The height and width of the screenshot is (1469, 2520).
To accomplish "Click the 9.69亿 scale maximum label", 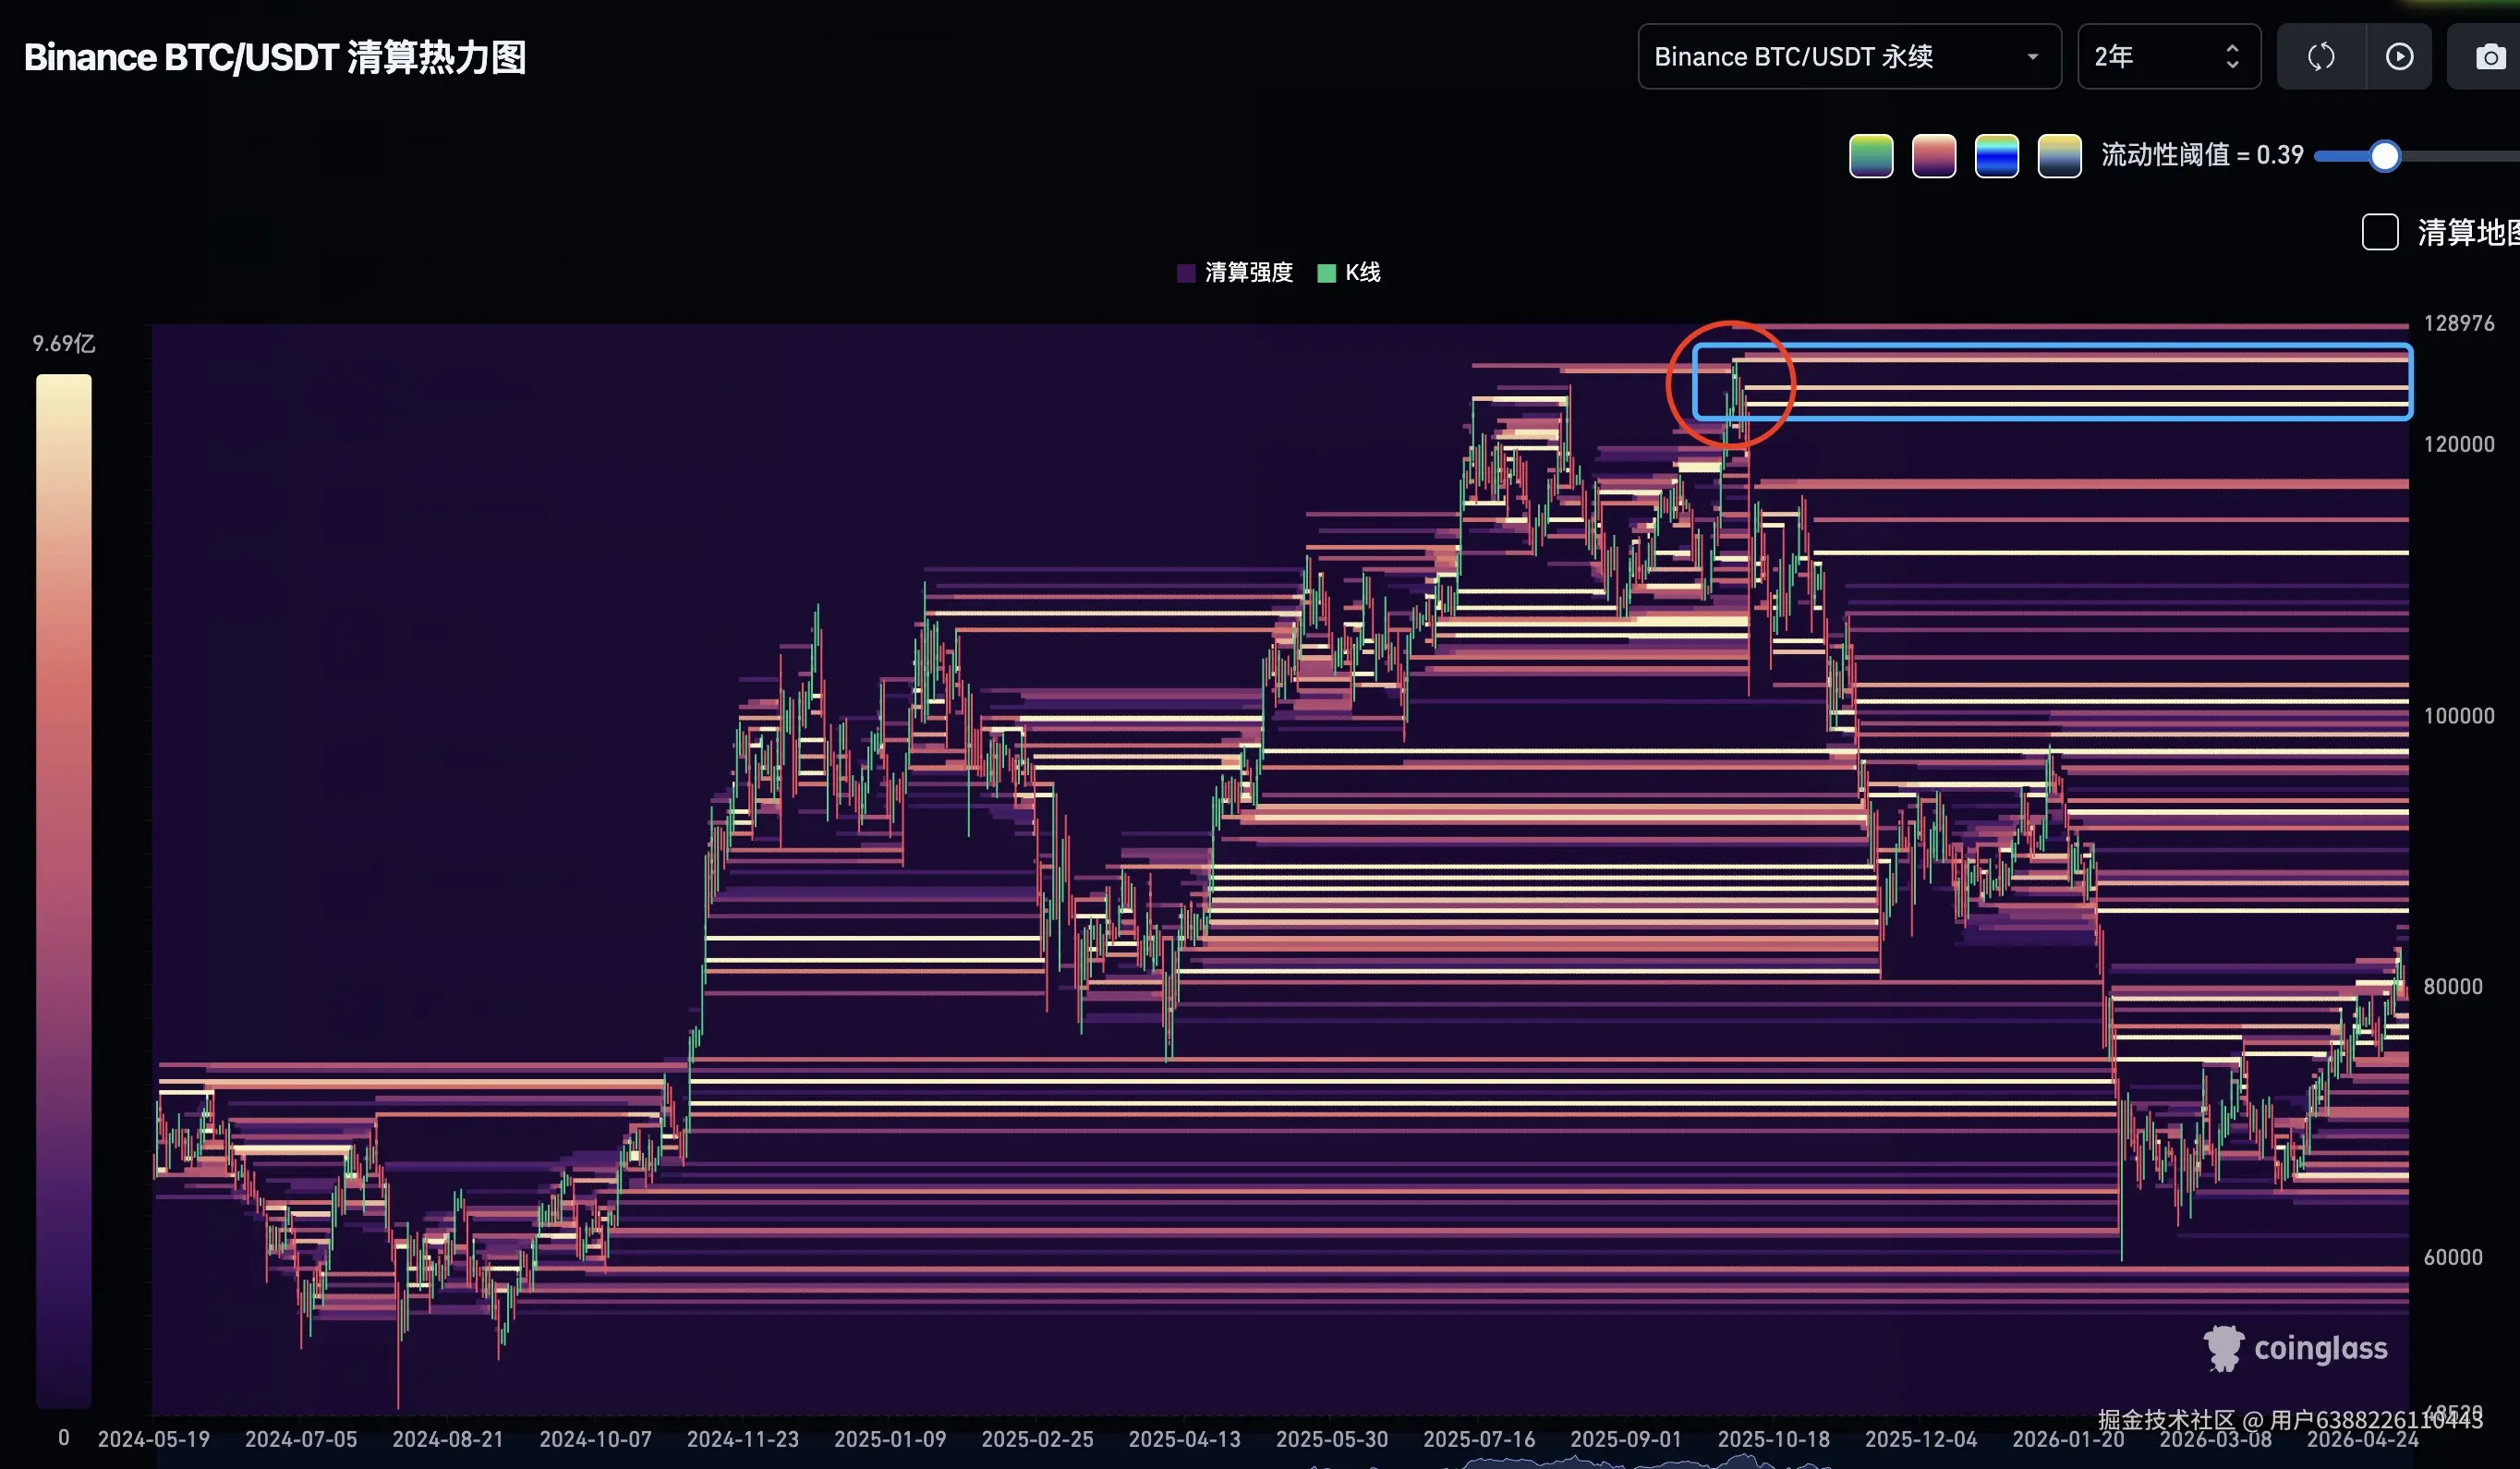I will pos(64,344).
